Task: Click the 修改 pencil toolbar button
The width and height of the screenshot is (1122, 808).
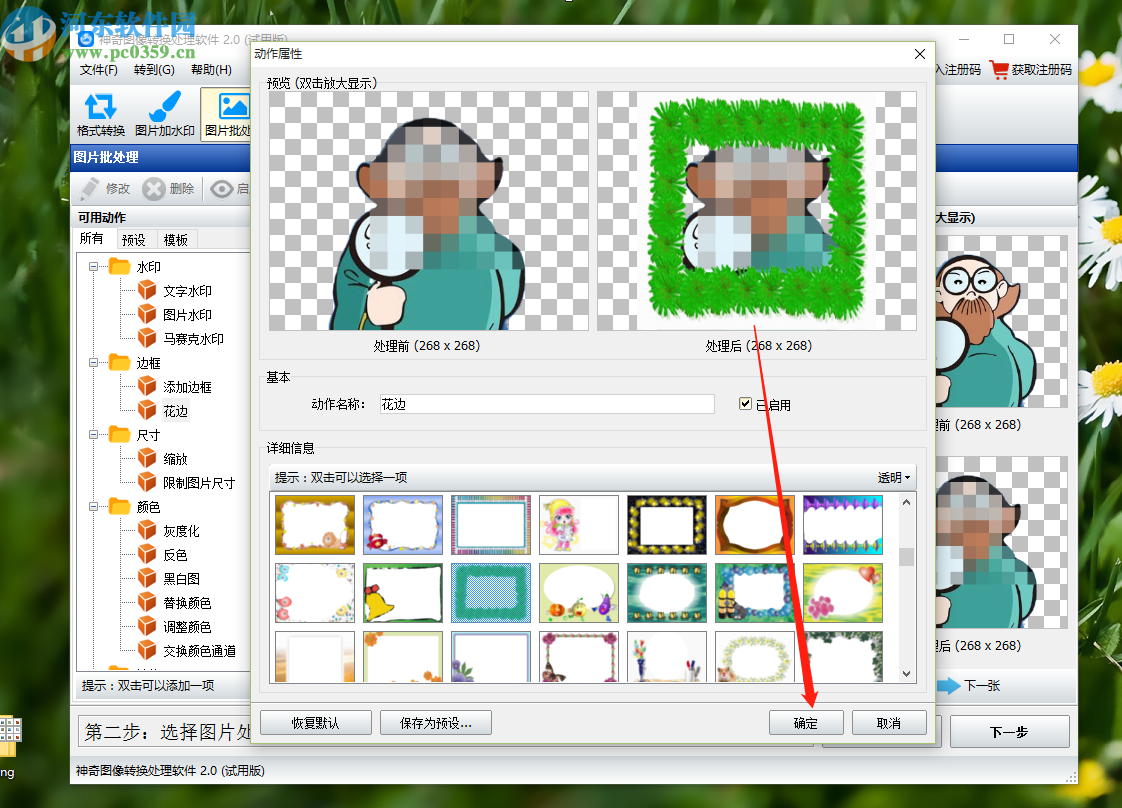Action: coord(105,188)
